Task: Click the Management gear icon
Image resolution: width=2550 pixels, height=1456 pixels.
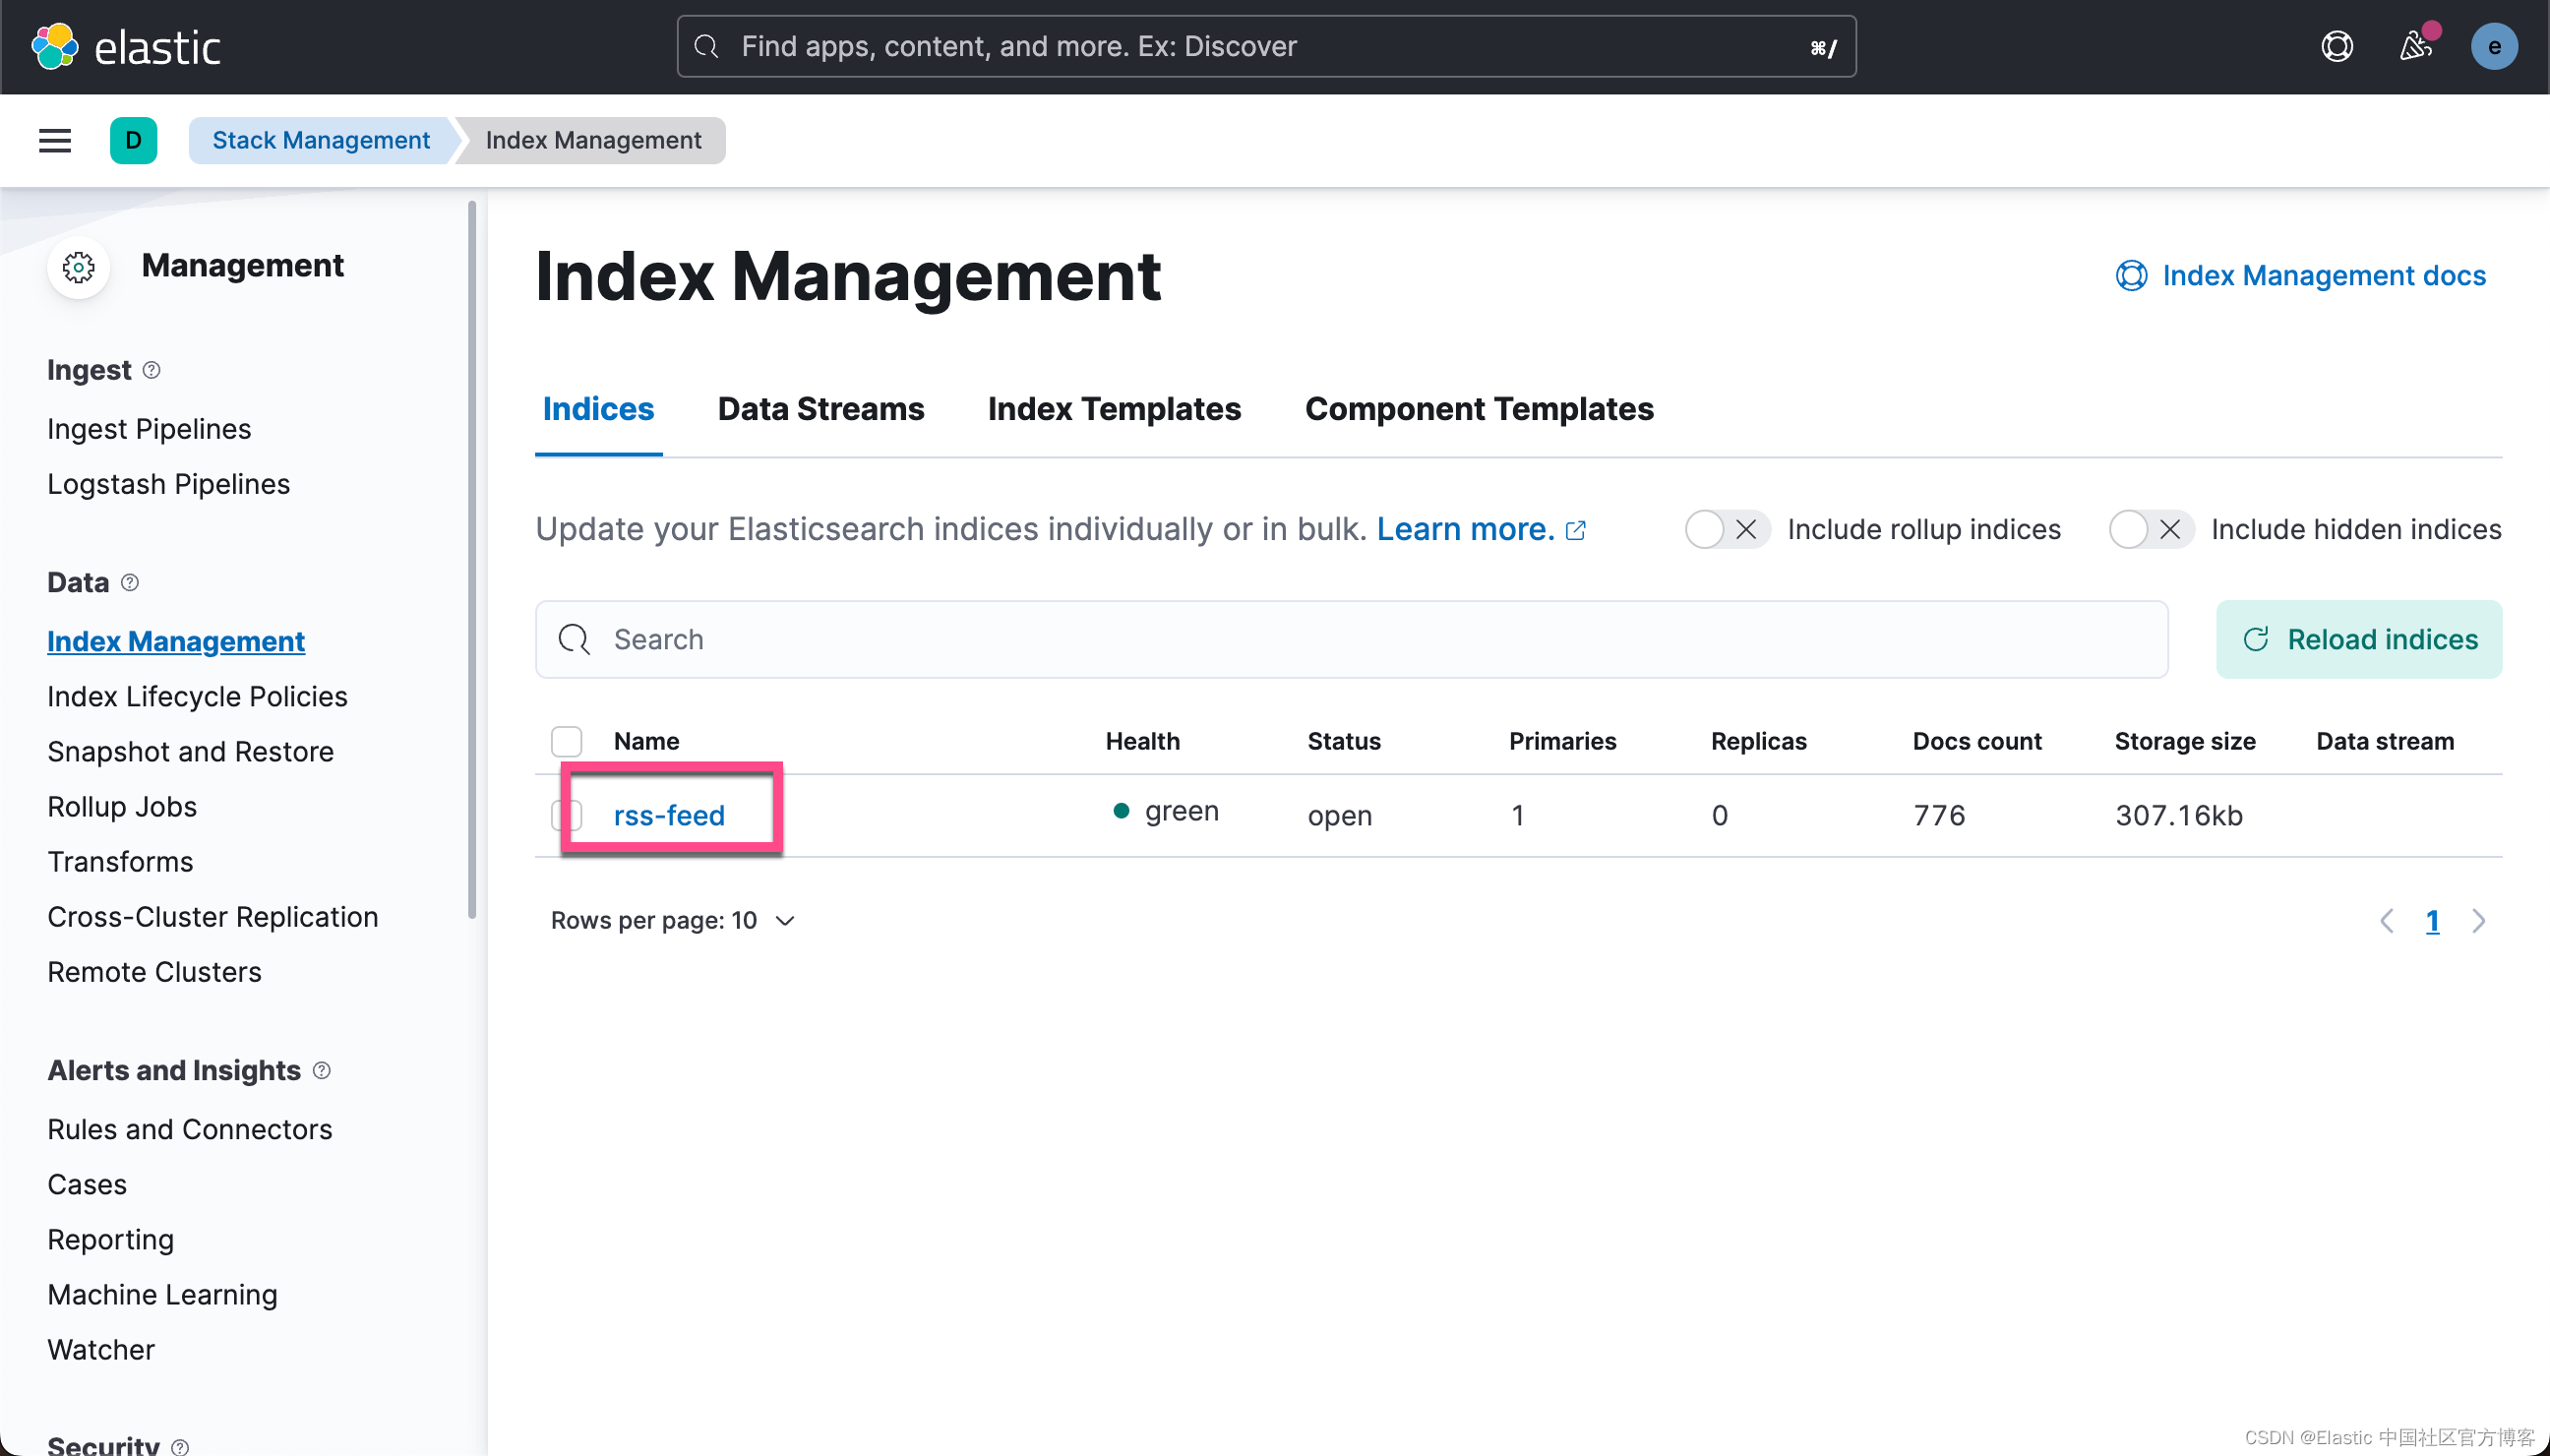Action: tap(78, 267)
